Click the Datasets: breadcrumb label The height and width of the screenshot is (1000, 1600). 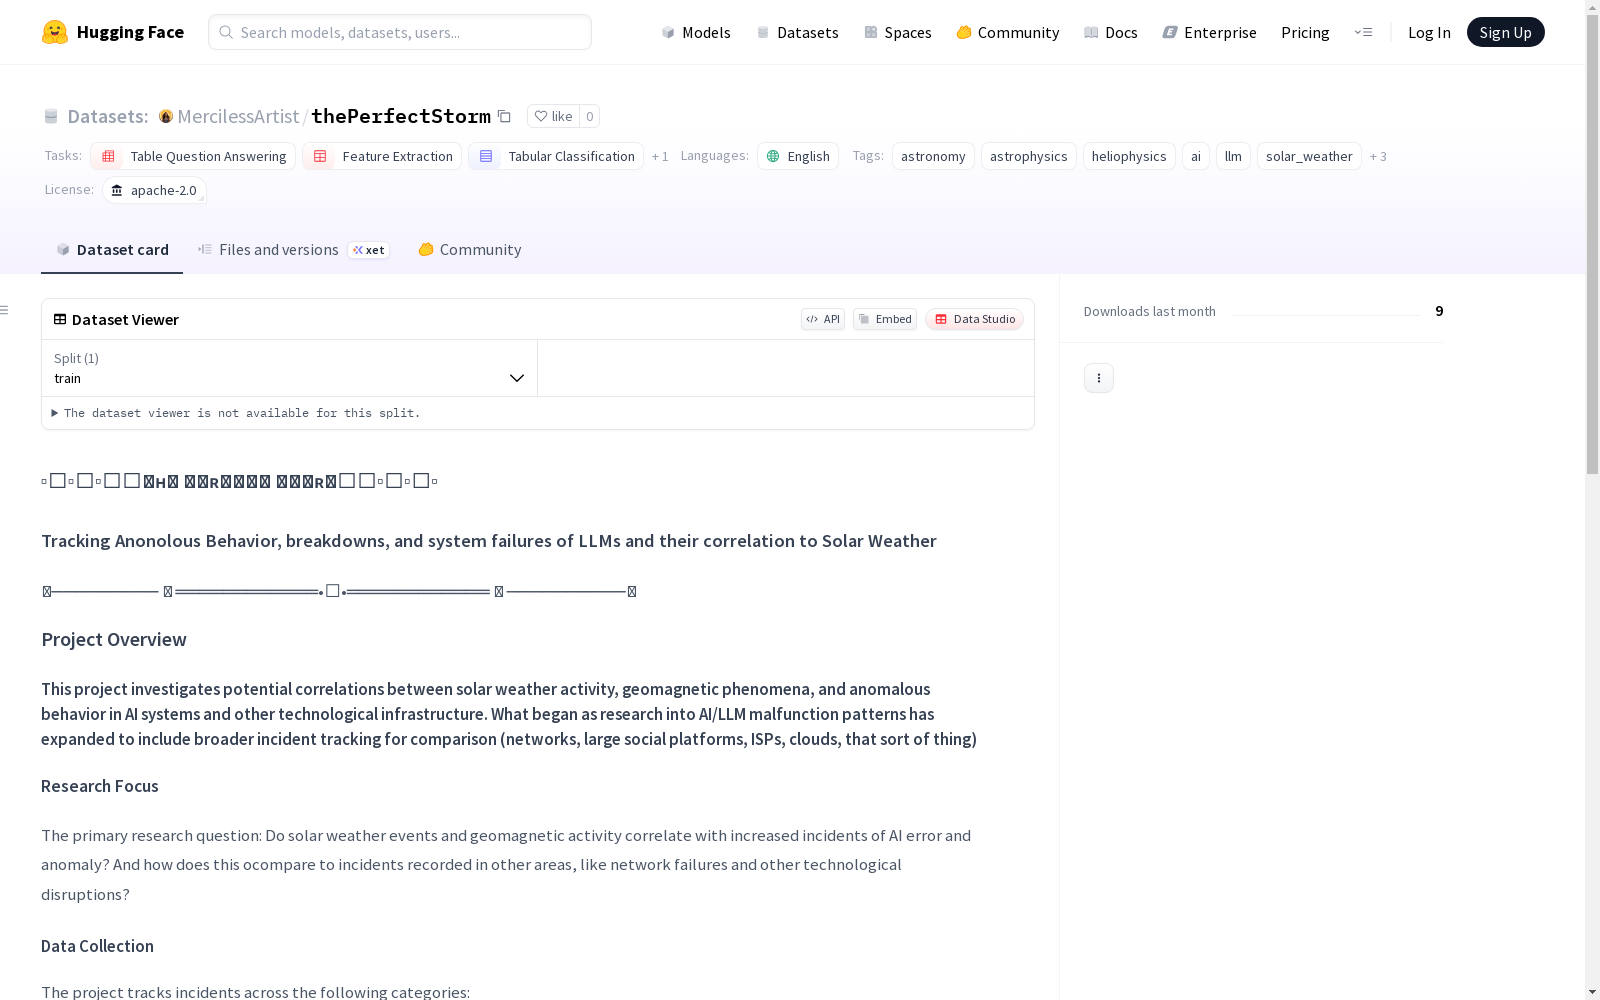pos(108,116)
